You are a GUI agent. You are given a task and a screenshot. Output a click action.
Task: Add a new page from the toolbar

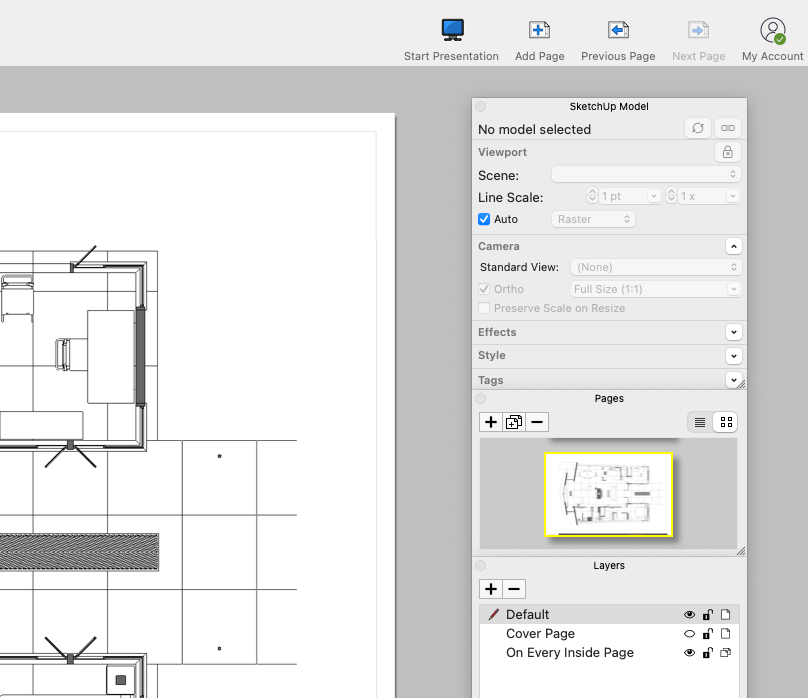point(539,30)
